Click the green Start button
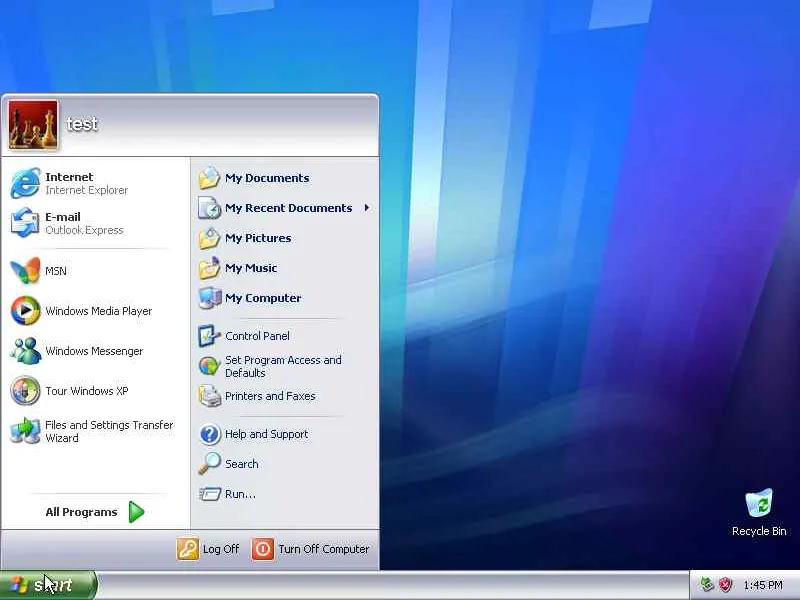 tap(48, 585)
